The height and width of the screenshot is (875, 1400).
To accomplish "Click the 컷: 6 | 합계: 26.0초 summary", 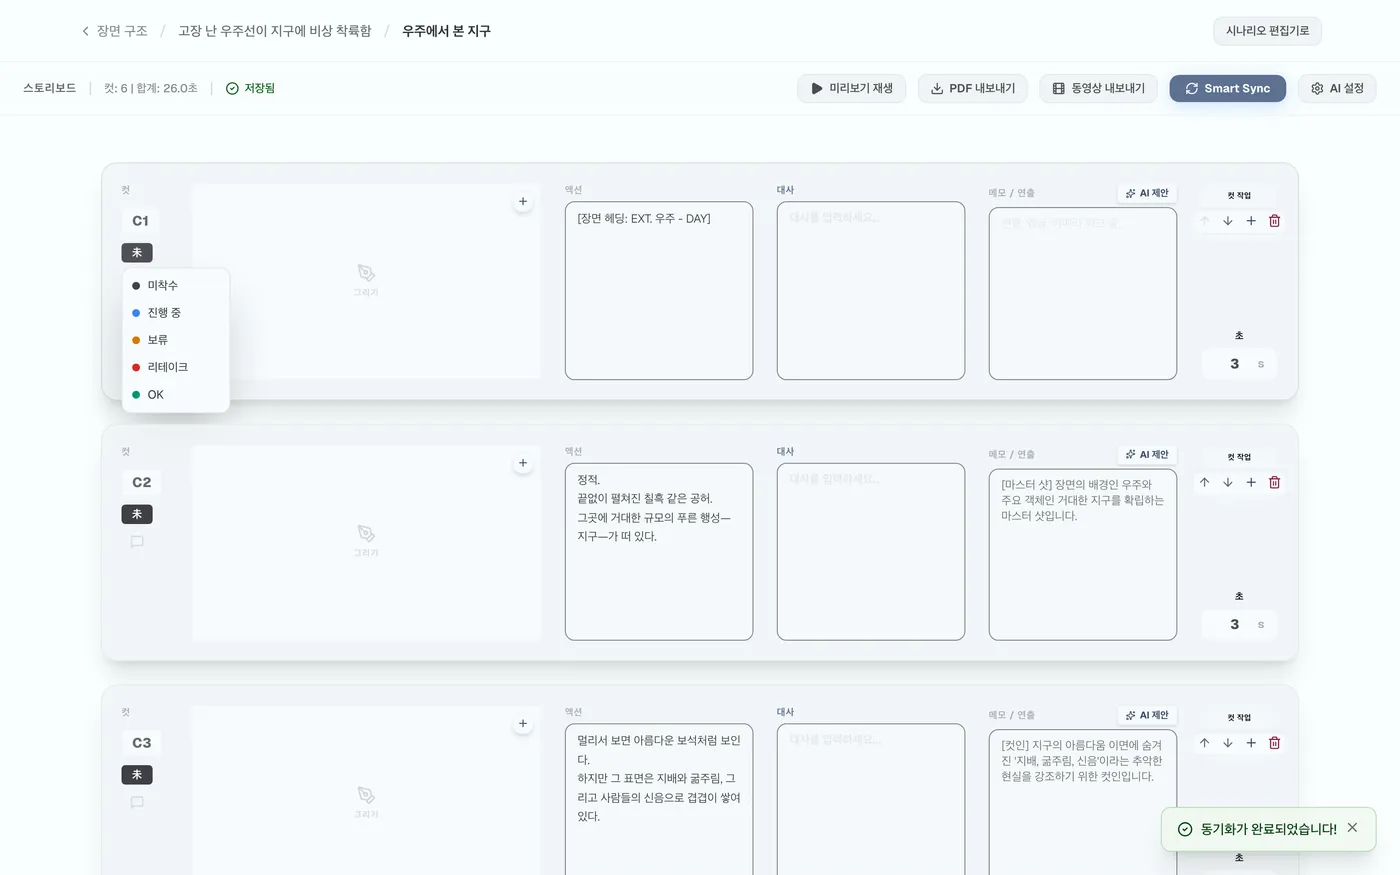I will coord(151,88).
